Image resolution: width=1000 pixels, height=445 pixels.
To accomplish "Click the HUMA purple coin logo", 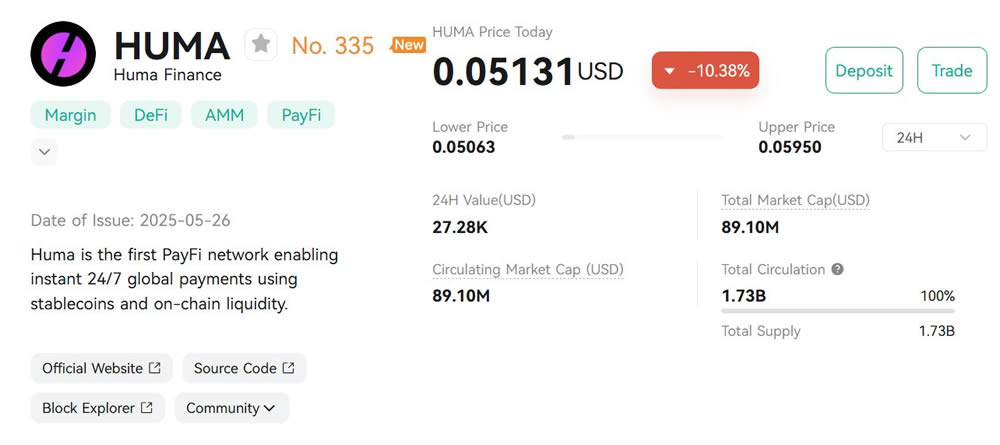I will pos(63,54).
